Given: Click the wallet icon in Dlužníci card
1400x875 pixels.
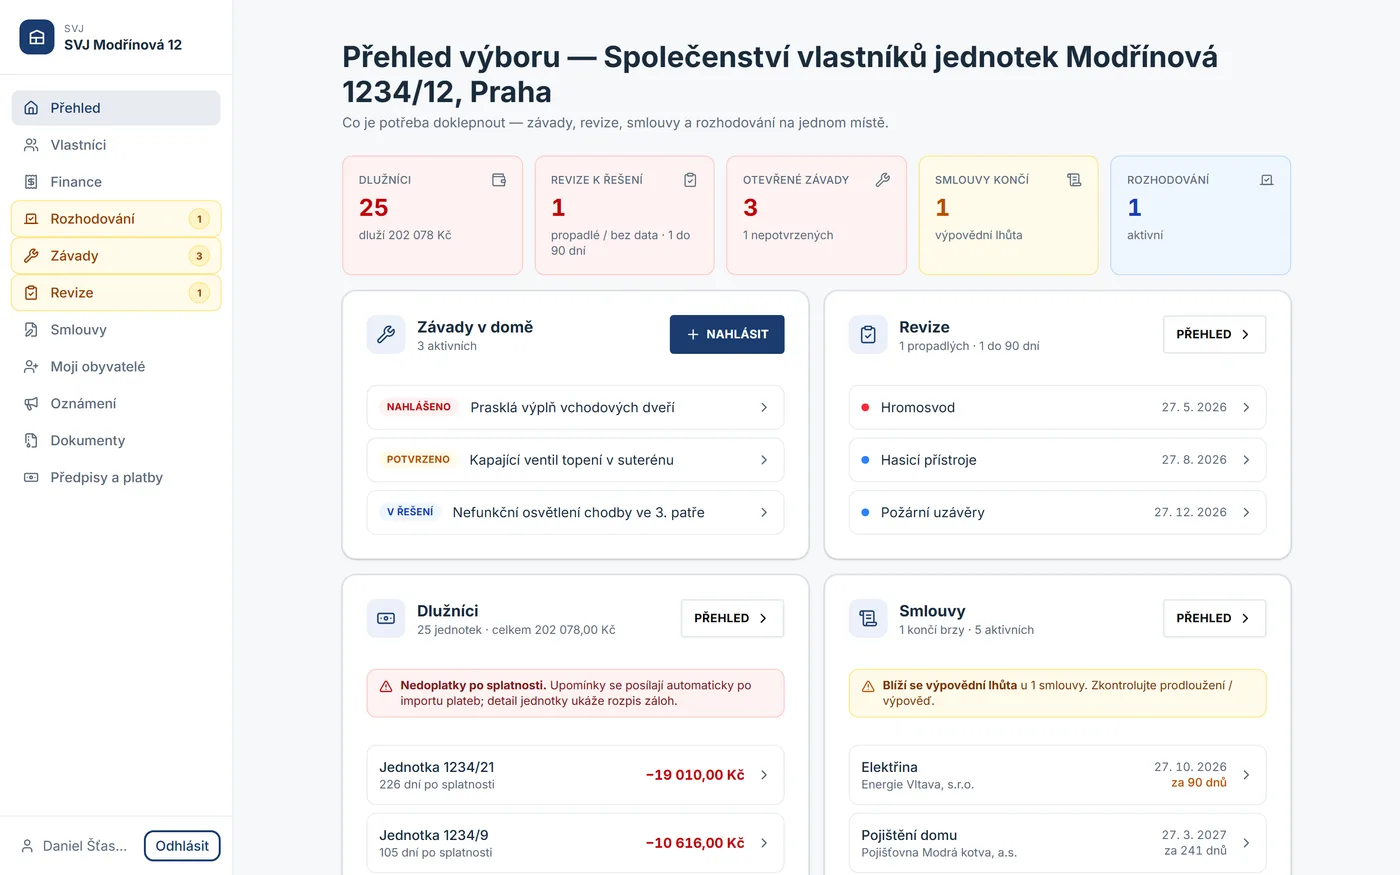Looking at the screenshot, I should click(499, 180).
